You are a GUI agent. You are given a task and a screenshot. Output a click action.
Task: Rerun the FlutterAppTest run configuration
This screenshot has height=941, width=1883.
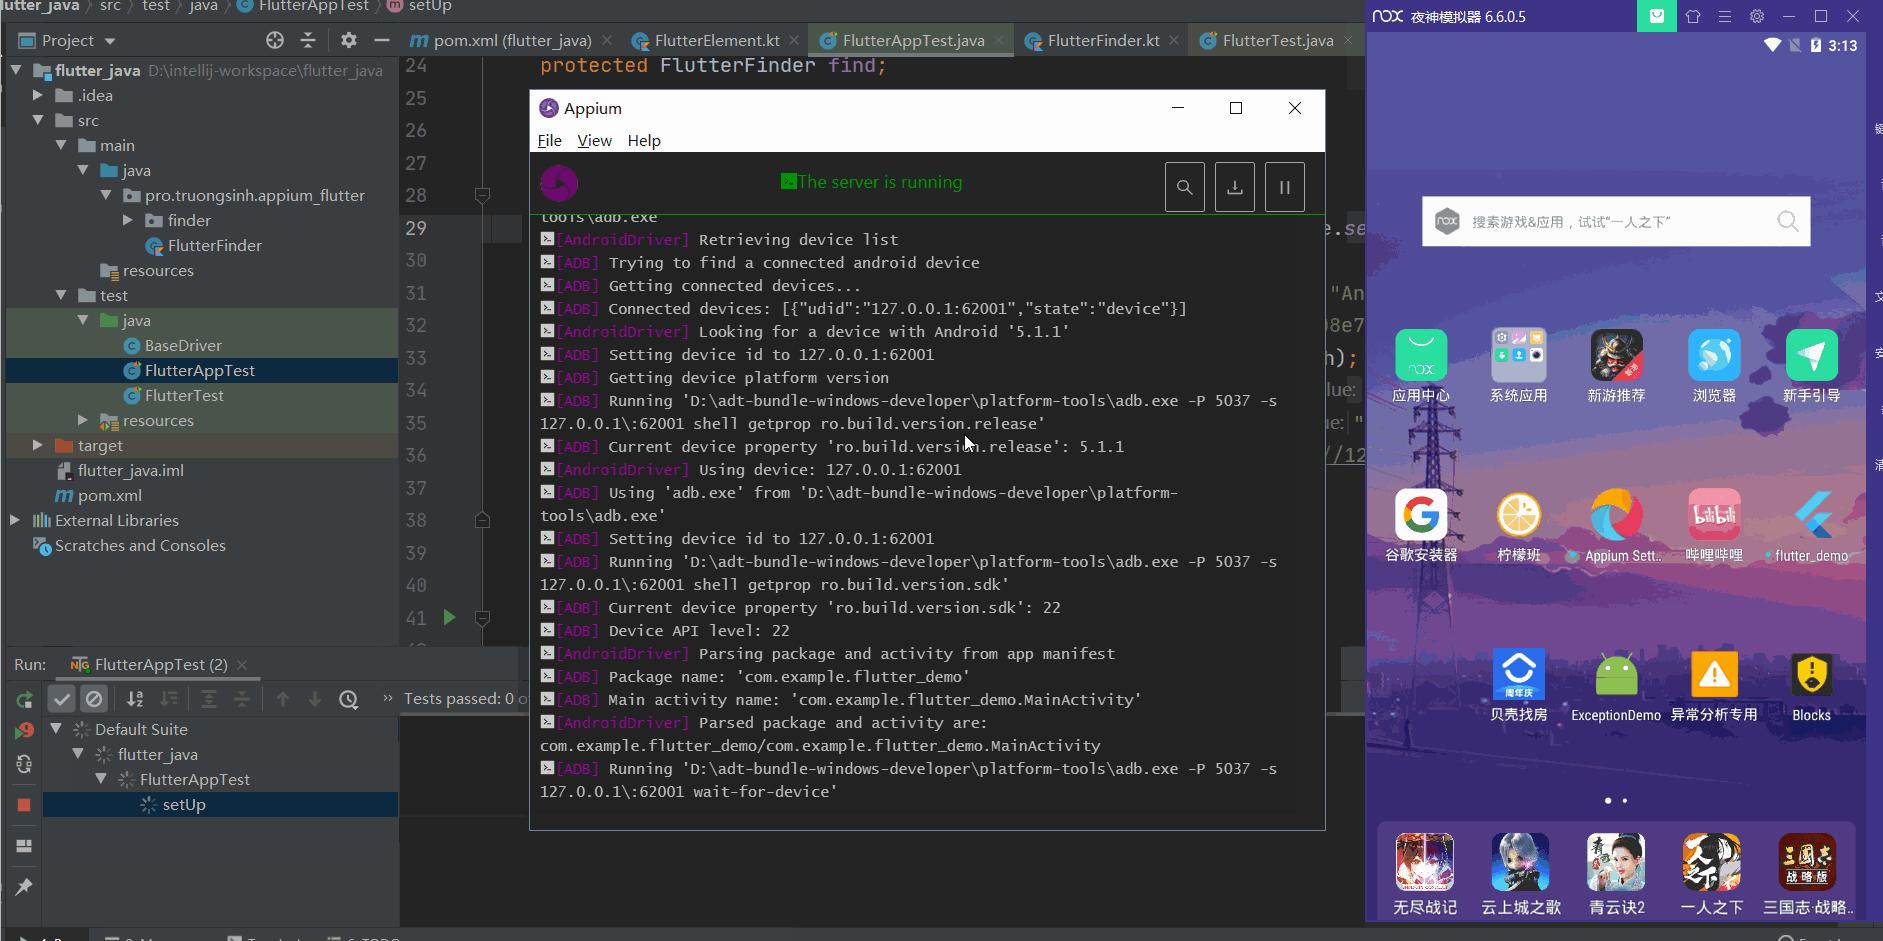coord(23,699)
